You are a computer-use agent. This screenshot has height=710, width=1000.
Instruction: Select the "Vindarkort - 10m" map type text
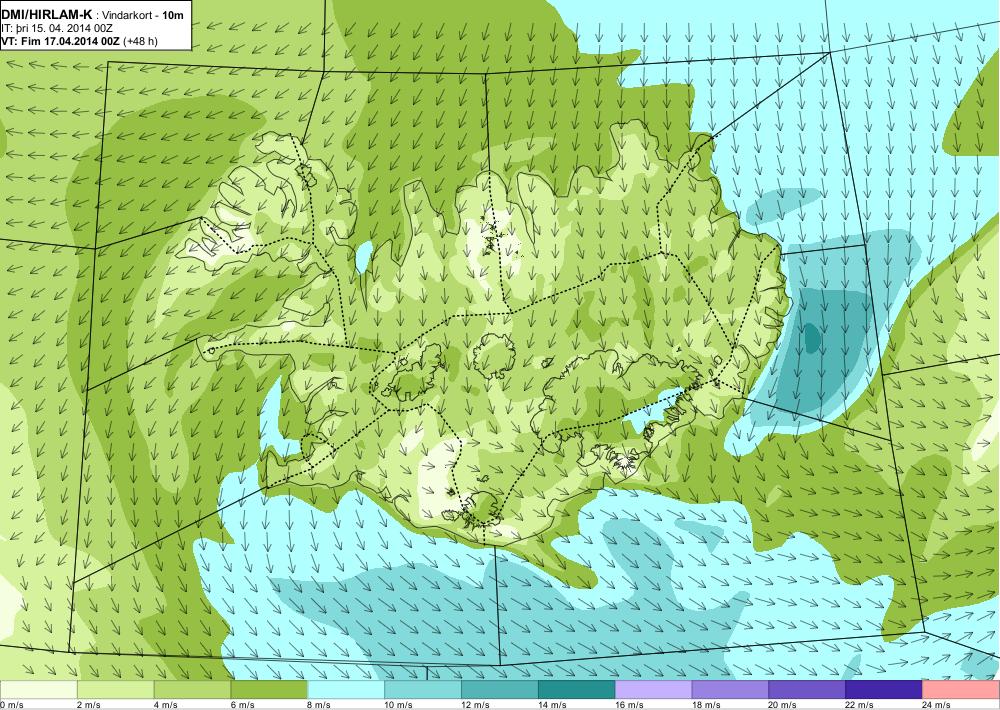144,14
